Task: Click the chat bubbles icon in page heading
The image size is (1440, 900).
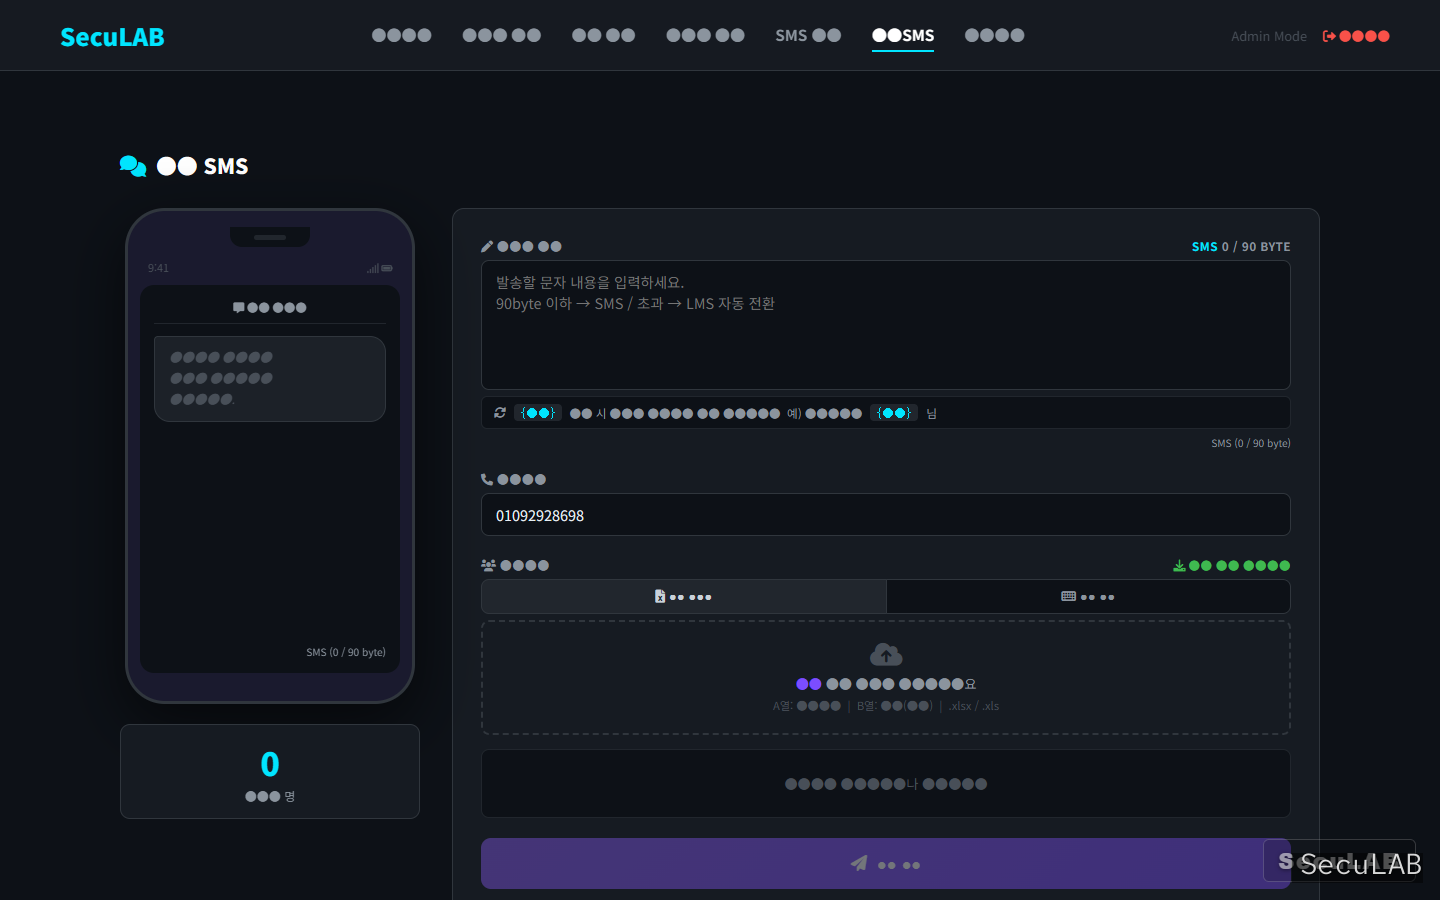Action: coord(133,166)
